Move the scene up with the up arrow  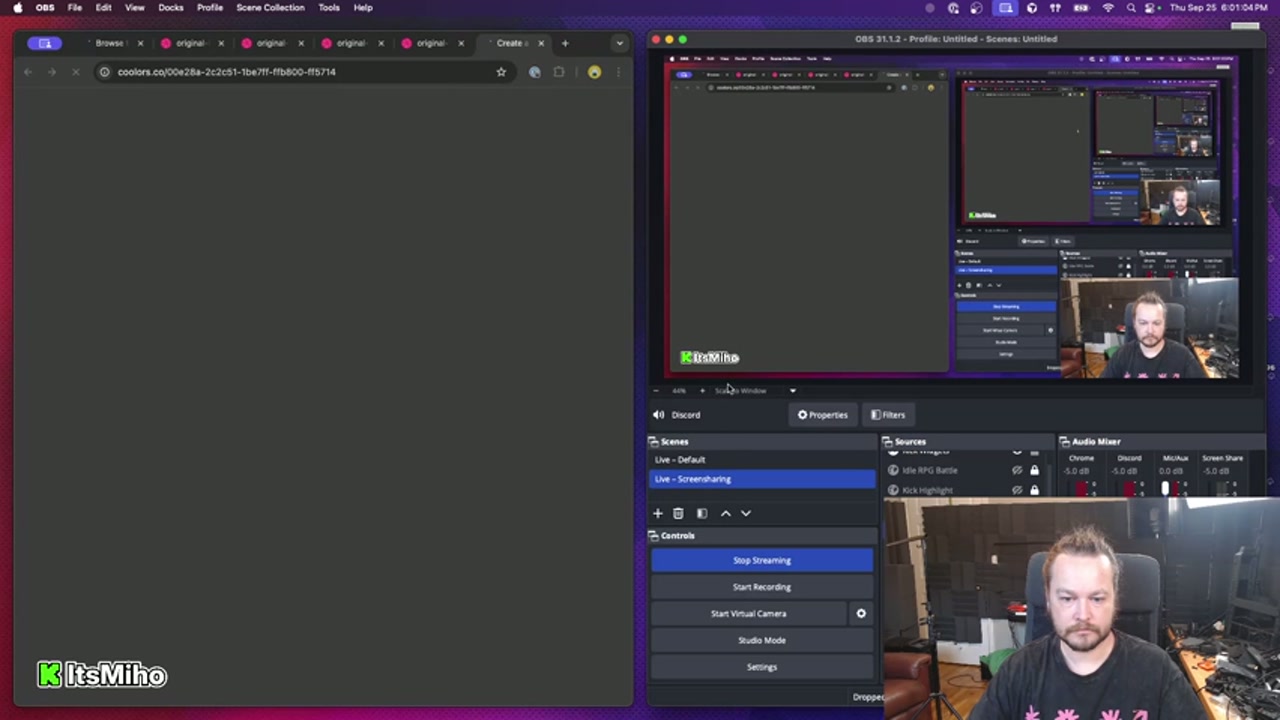[726, 513]
